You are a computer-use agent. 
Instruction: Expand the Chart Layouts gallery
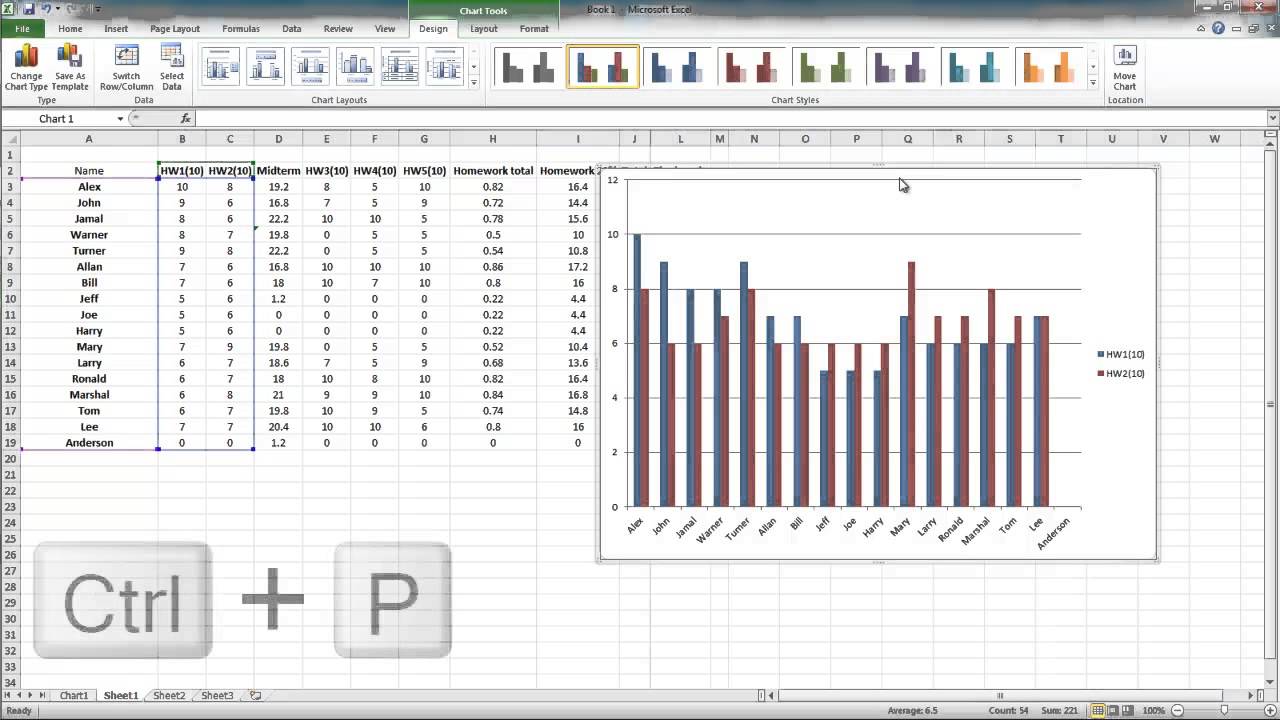(x=474, y=82)
